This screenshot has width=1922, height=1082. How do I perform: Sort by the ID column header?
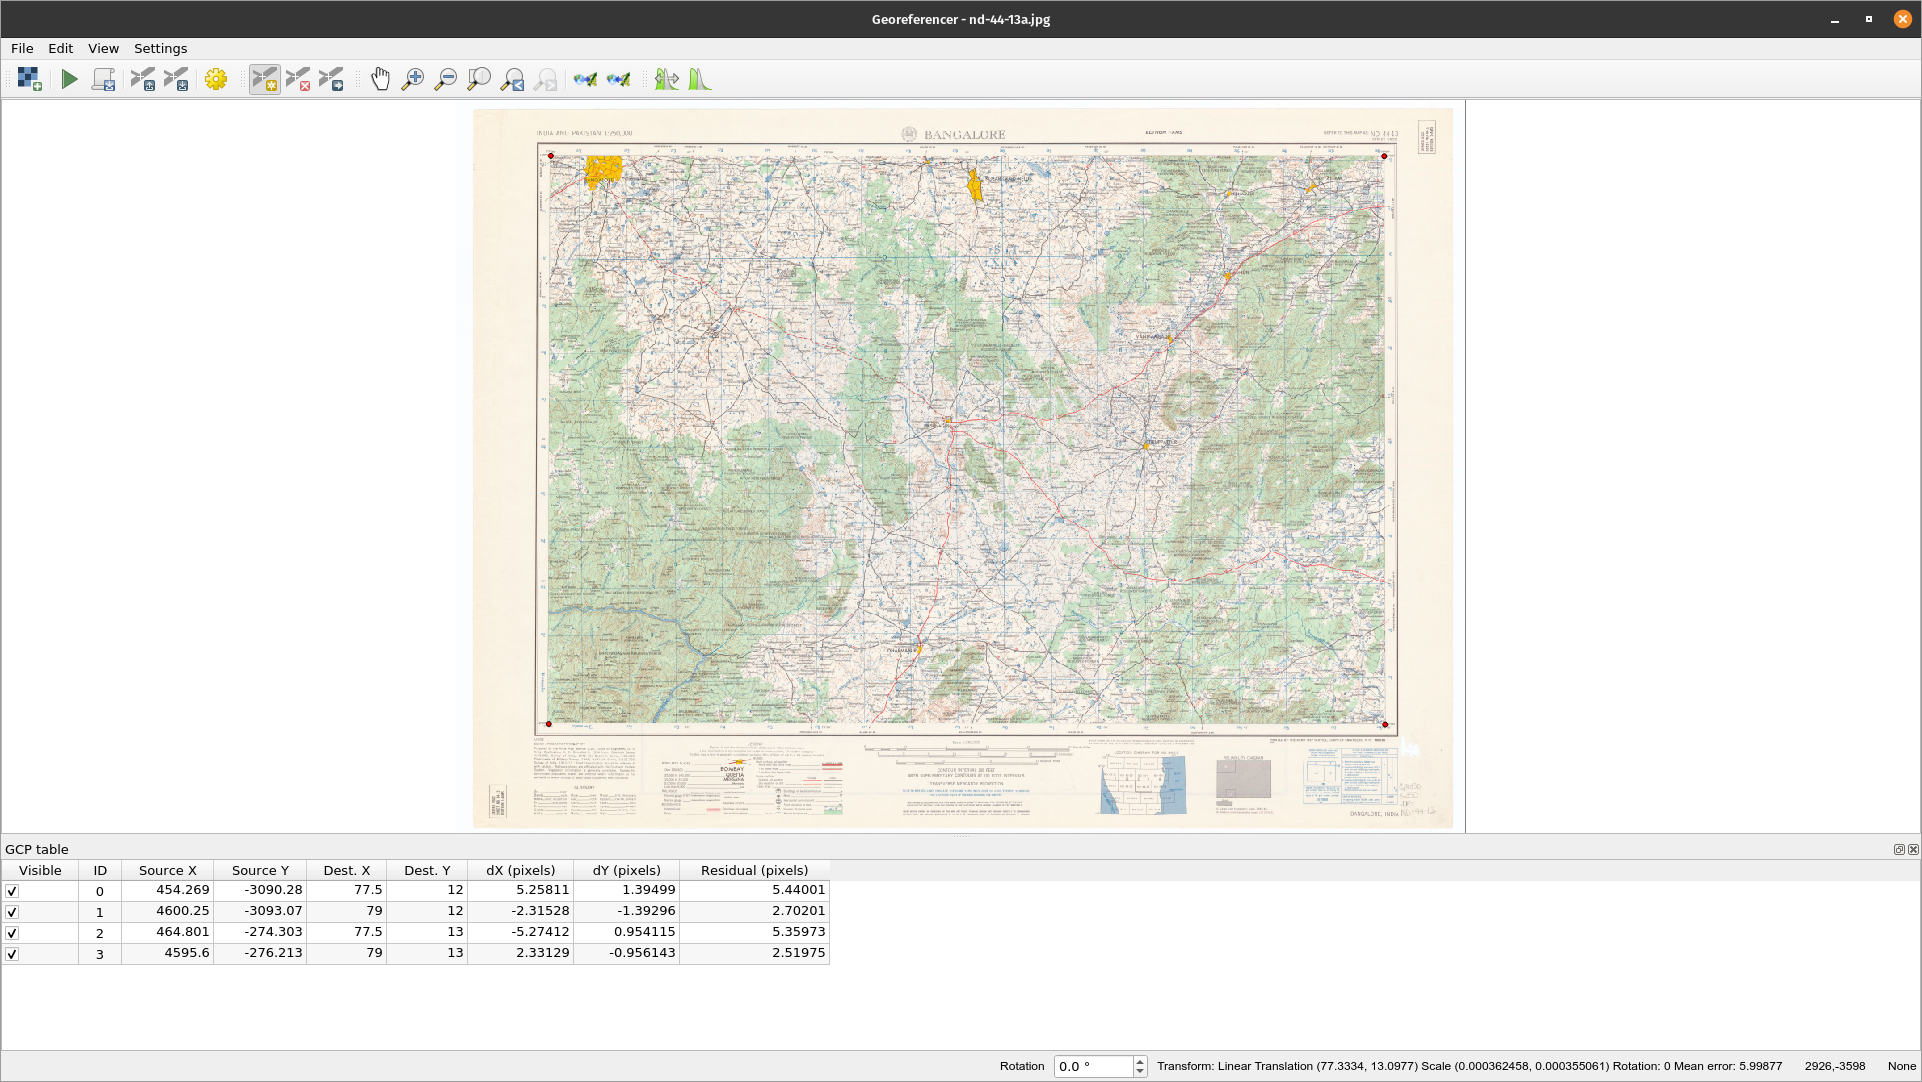point(100,870)
